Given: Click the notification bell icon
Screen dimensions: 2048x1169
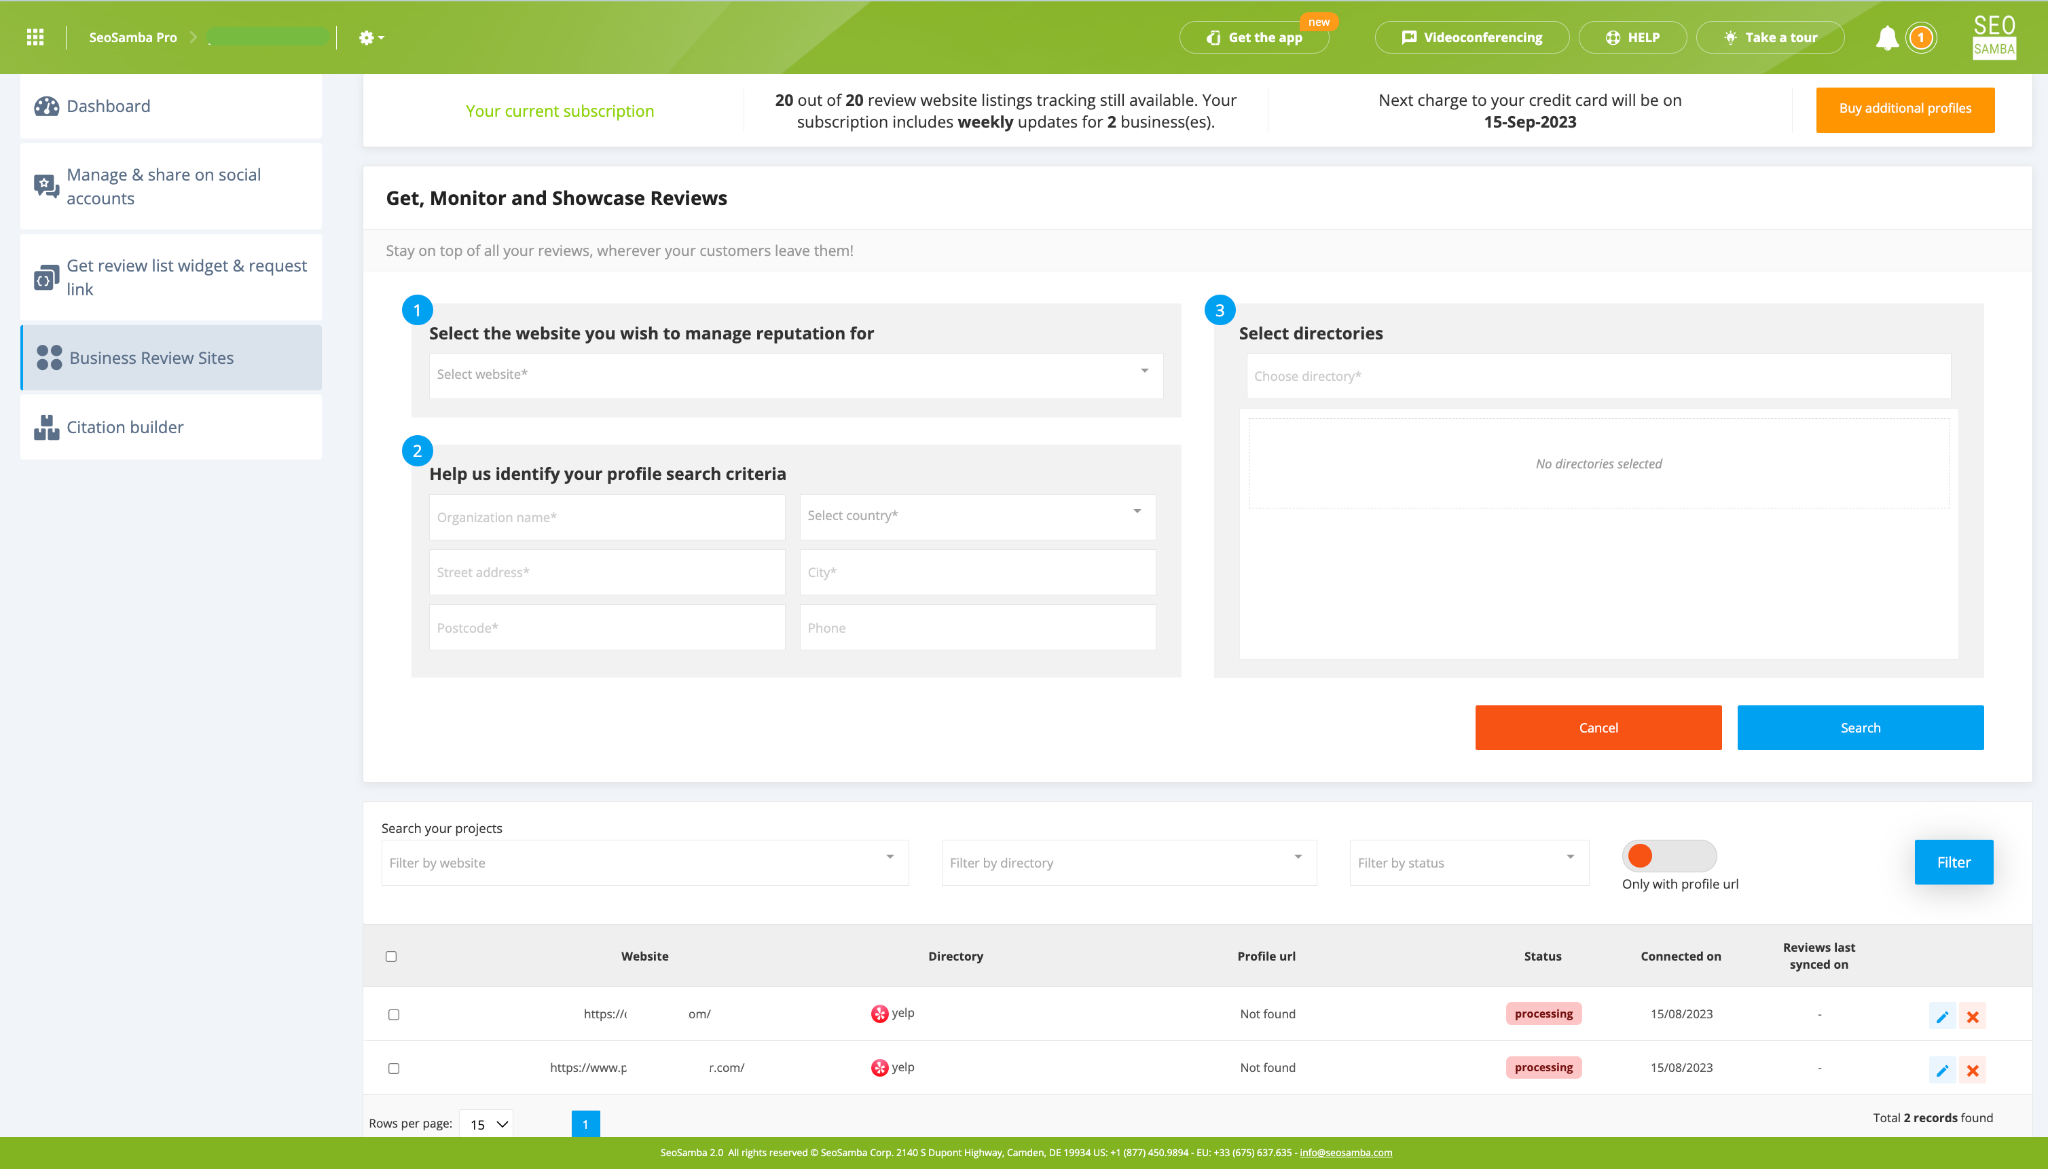Looking at the screenshot, I should (x=1886, y=38).
